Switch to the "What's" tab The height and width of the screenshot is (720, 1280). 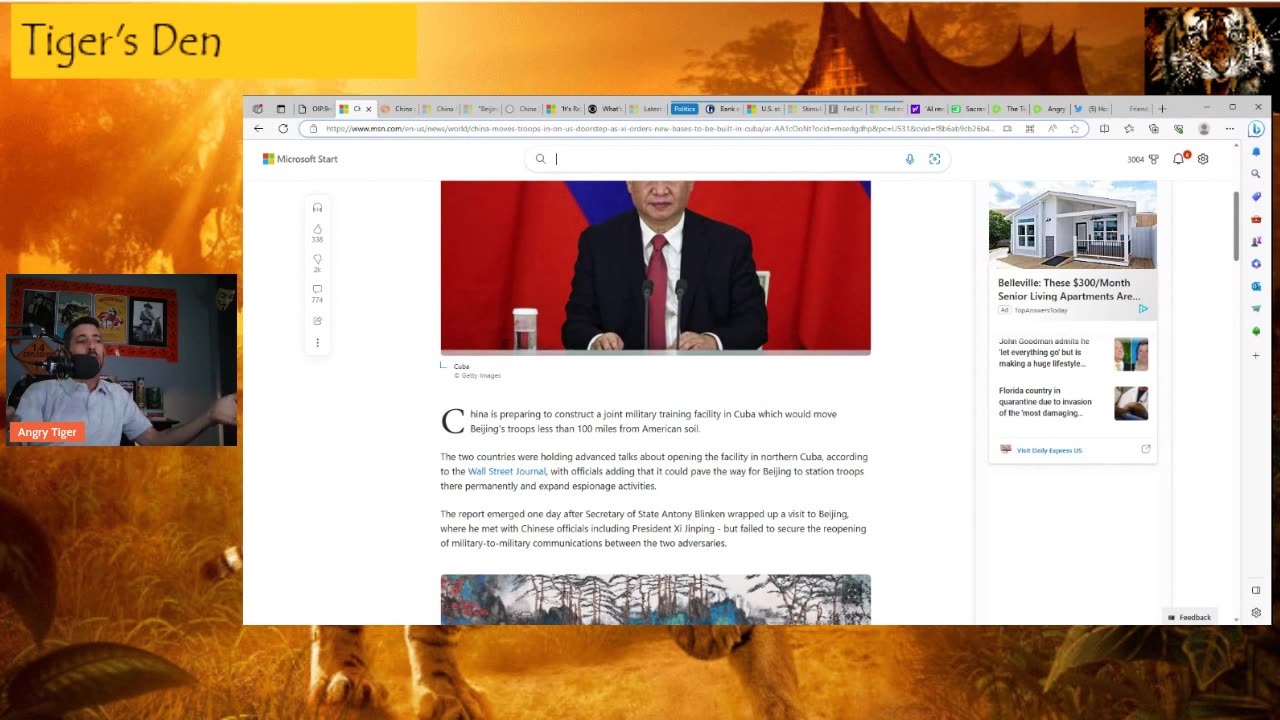606,109
